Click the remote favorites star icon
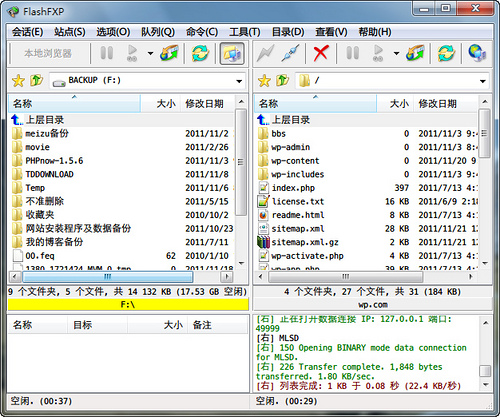 264,81
